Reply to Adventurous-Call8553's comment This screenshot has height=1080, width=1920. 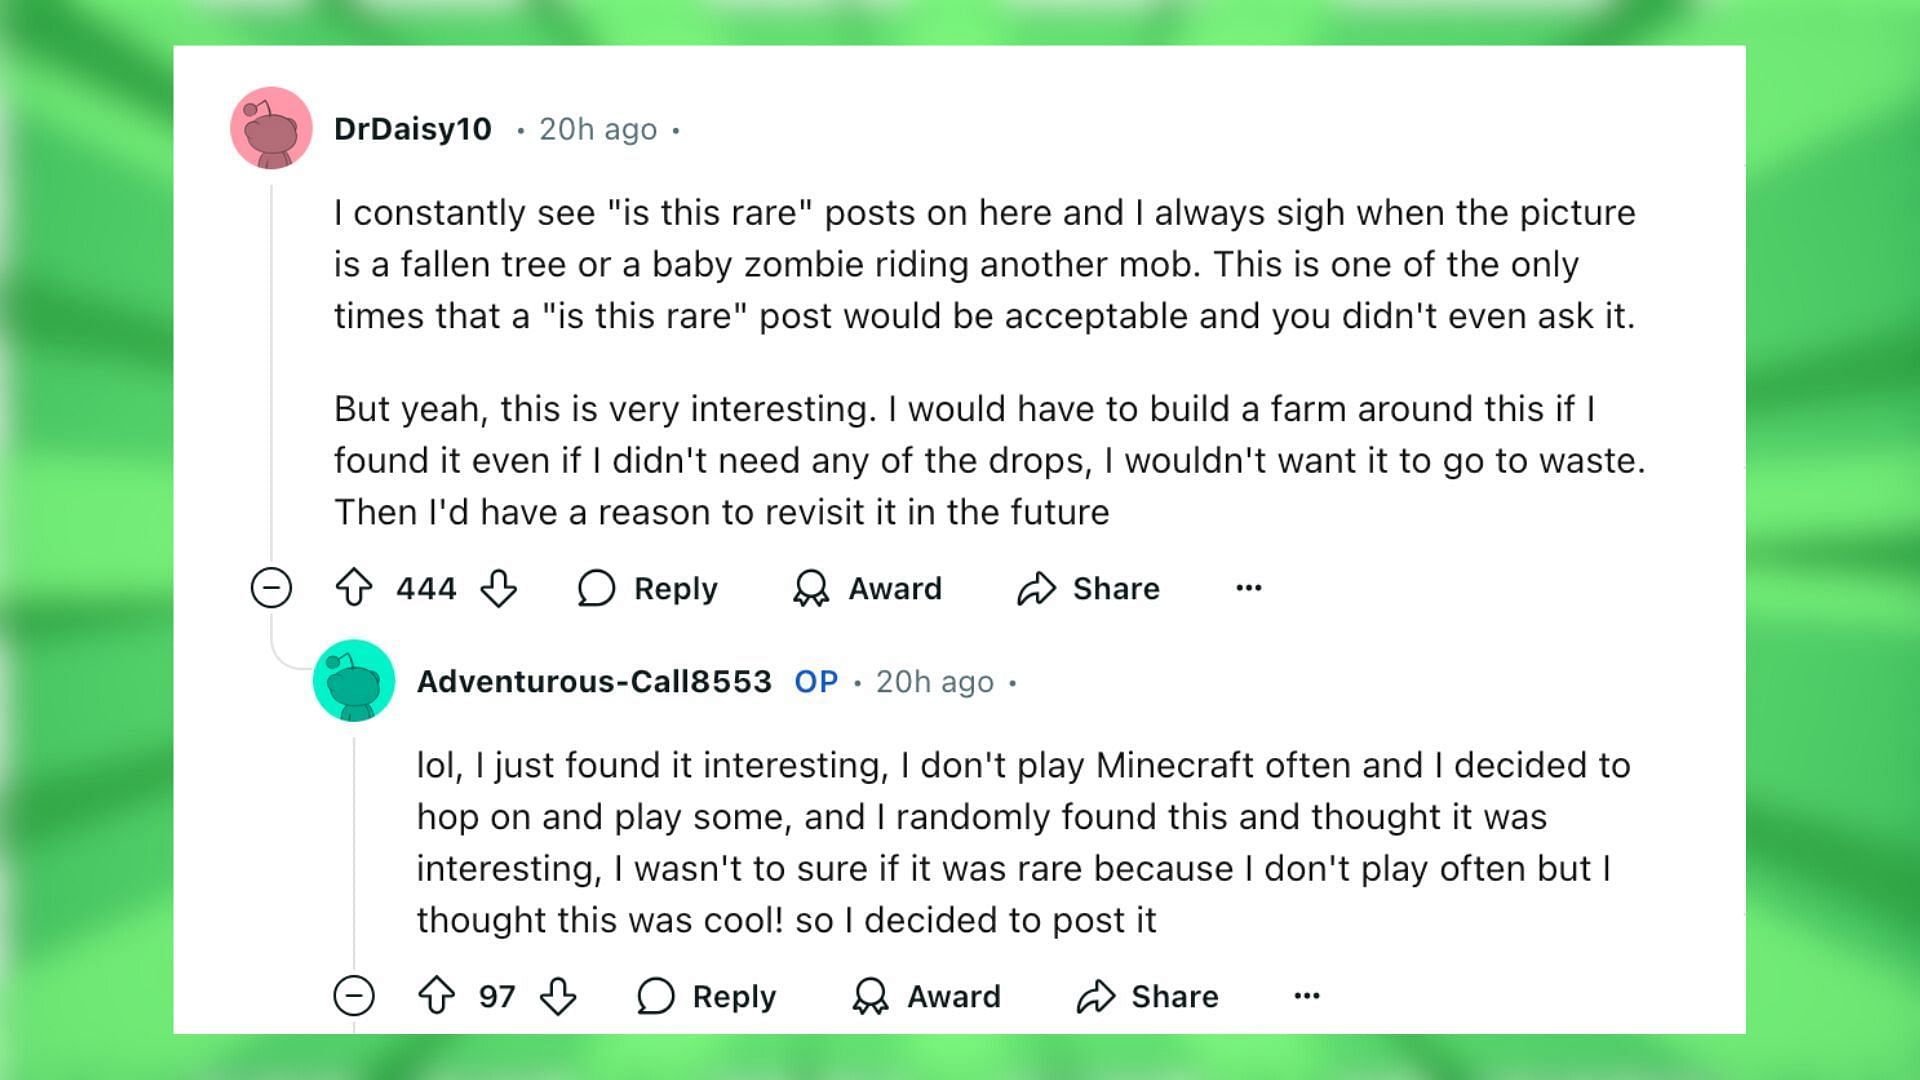point(706,996)
